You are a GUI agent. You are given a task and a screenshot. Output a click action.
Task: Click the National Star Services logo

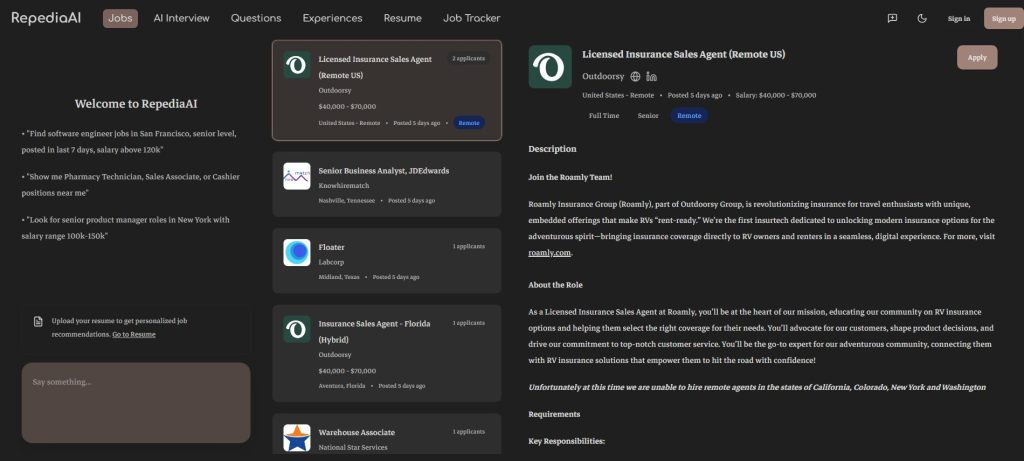pos(297,438)
